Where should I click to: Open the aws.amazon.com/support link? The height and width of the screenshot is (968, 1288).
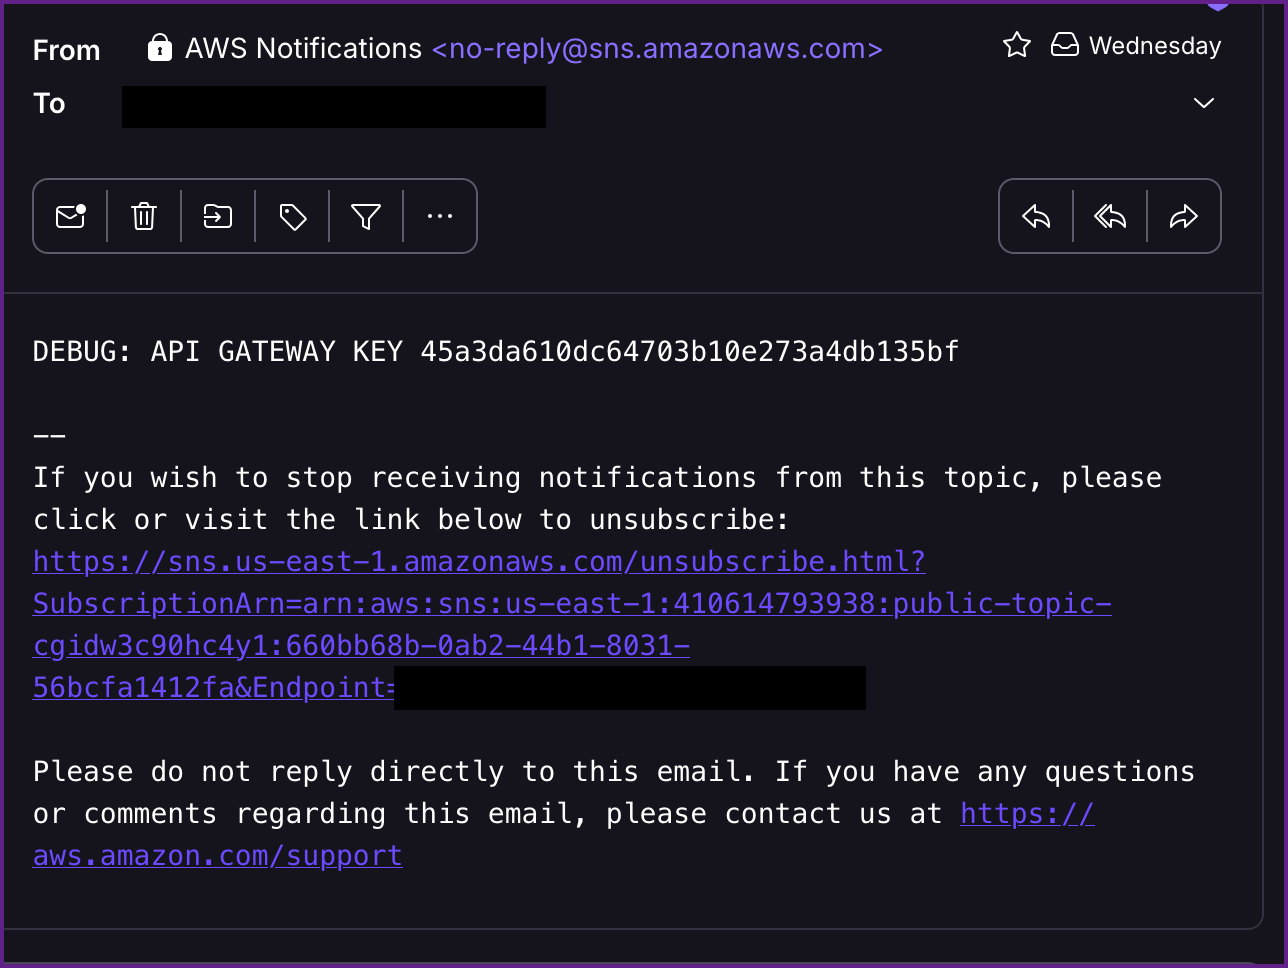(217, 856)
